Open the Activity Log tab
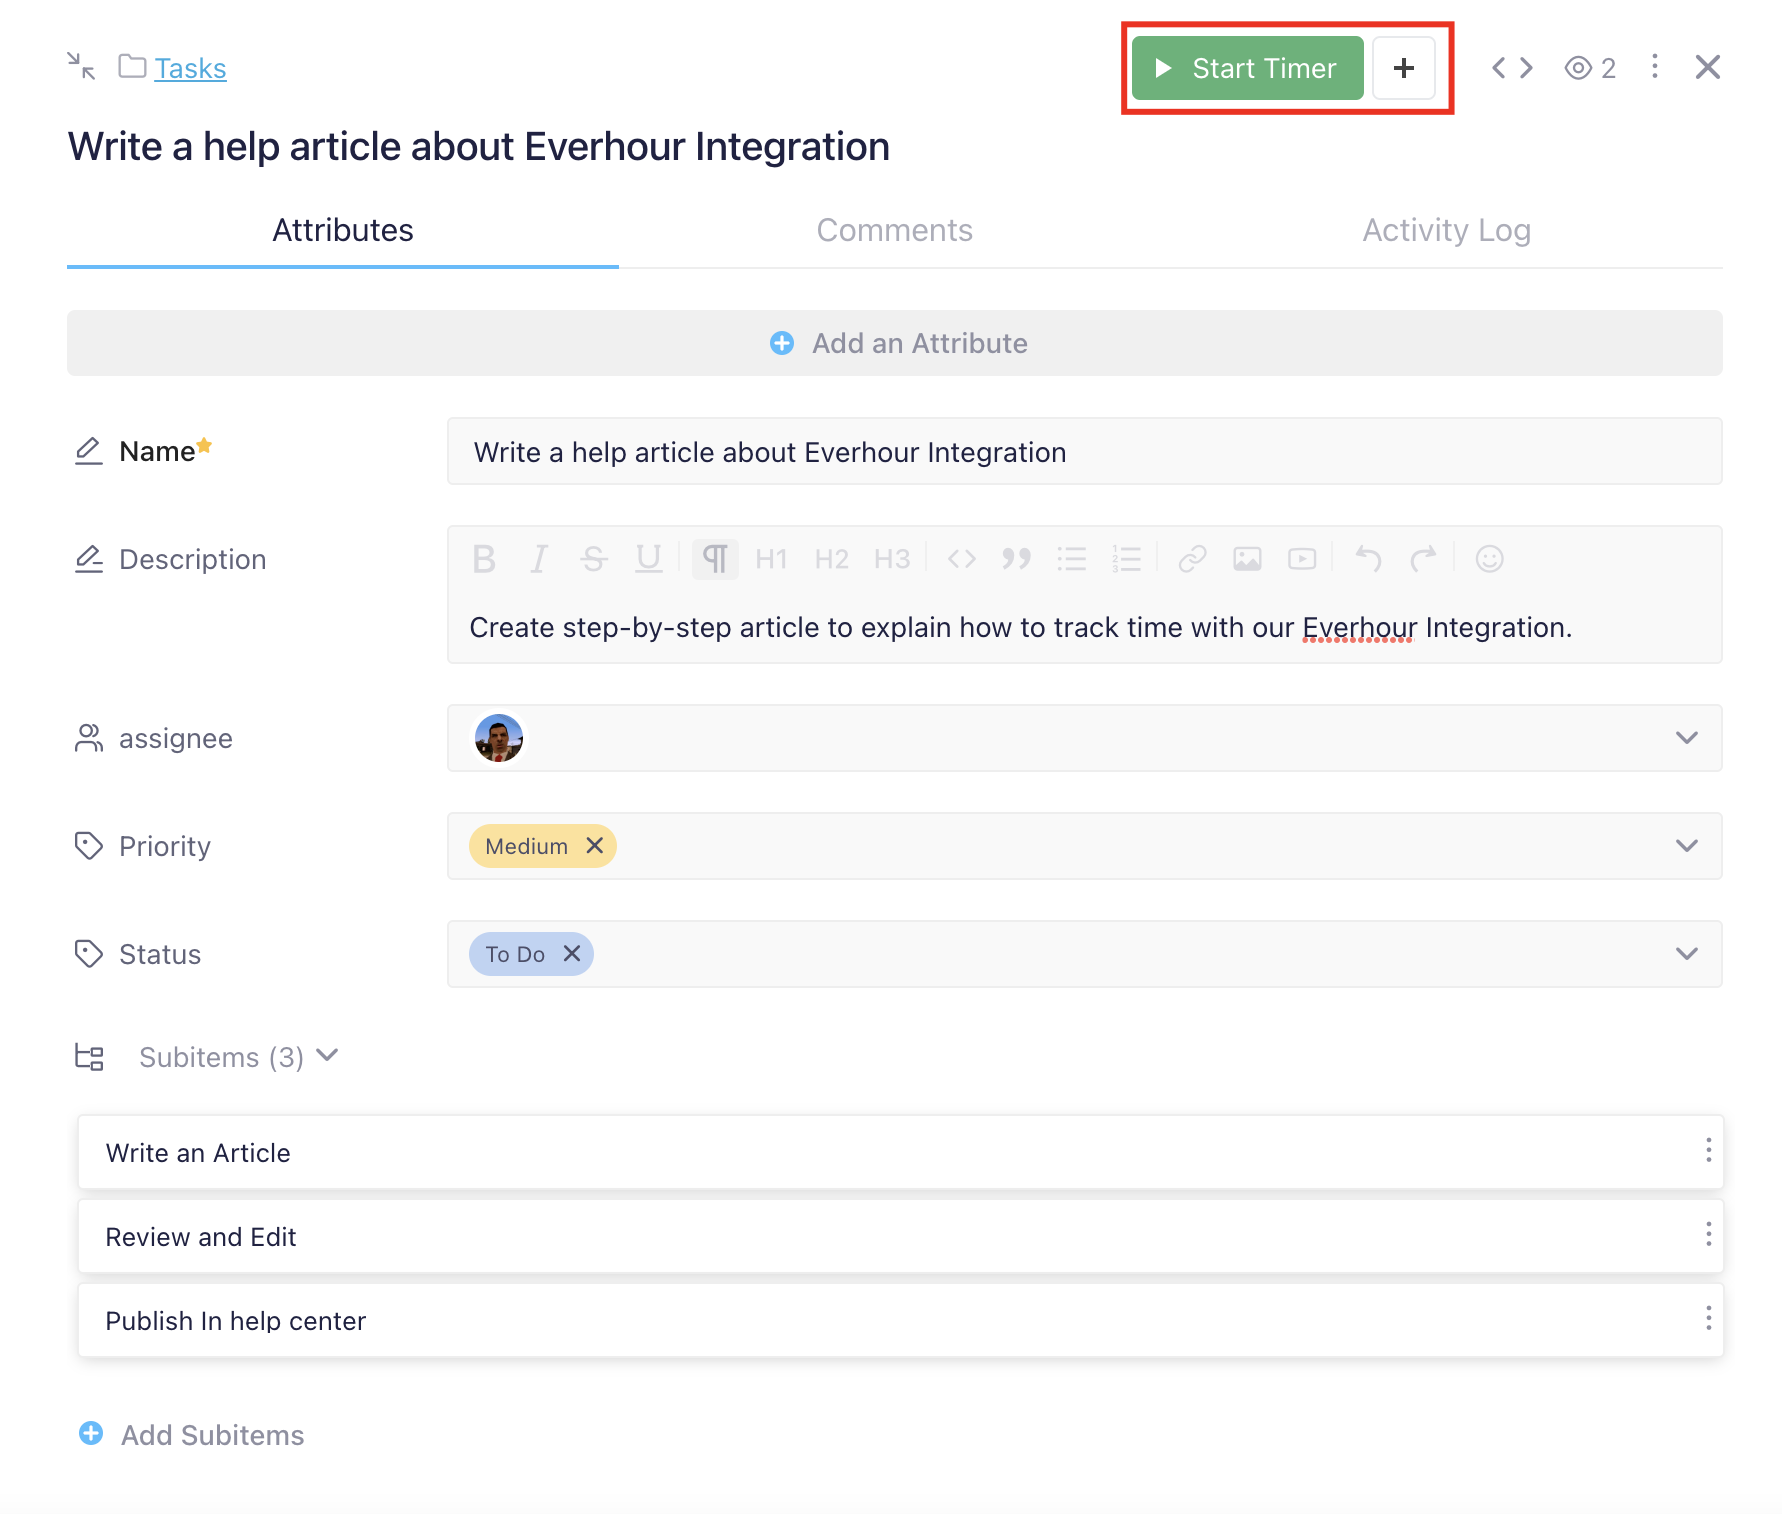This screenshot has width=1782, height=1514. (1446, 231)
